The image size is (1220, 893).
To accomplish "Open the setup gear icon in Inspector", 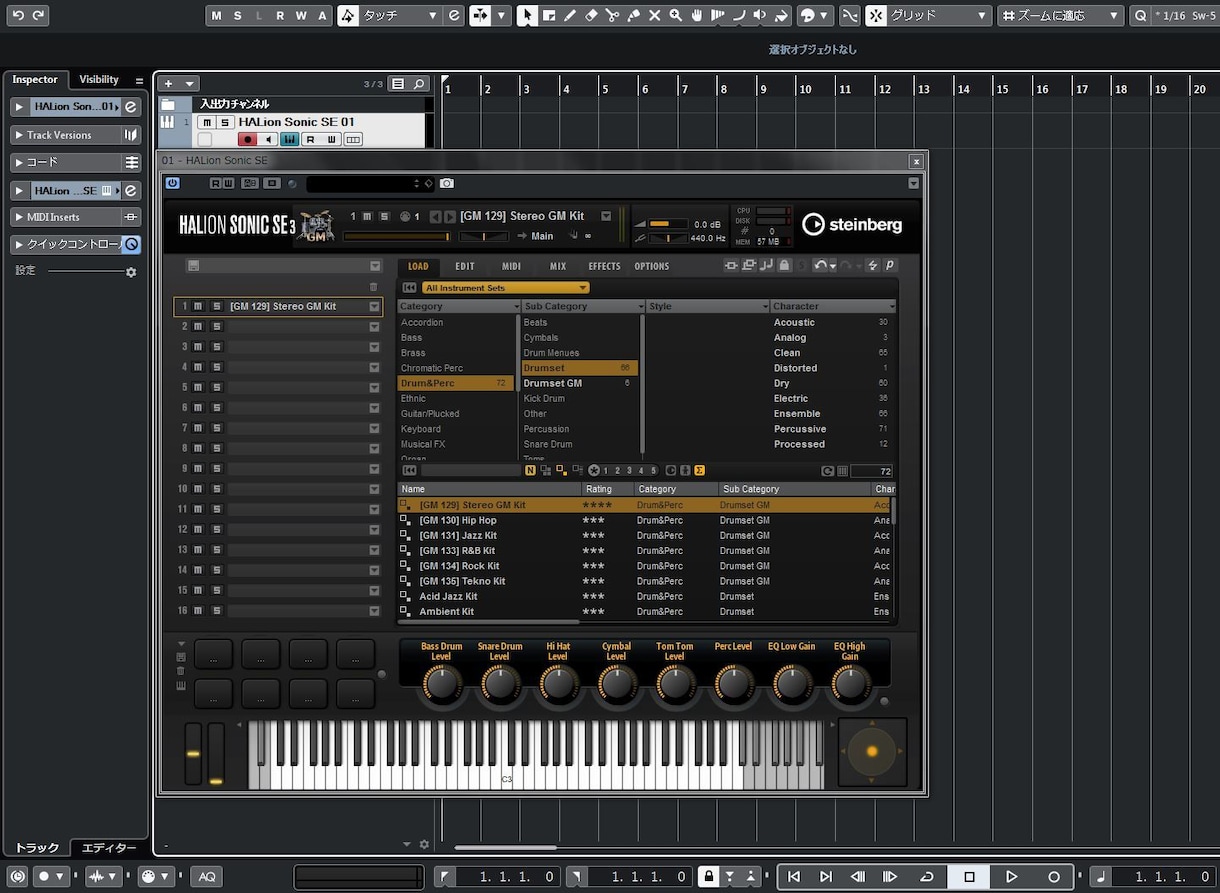I will (x=131, y=271).
